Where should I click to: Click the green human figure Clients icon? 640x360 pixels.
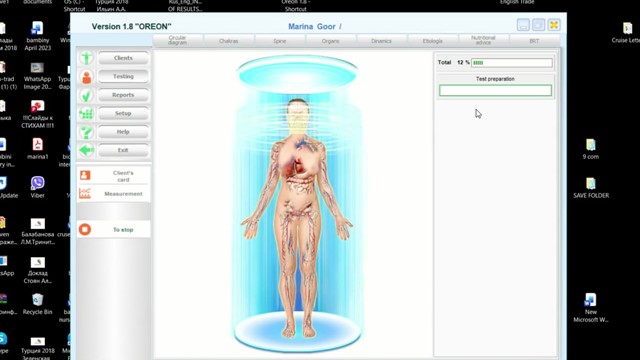point(86,58)
